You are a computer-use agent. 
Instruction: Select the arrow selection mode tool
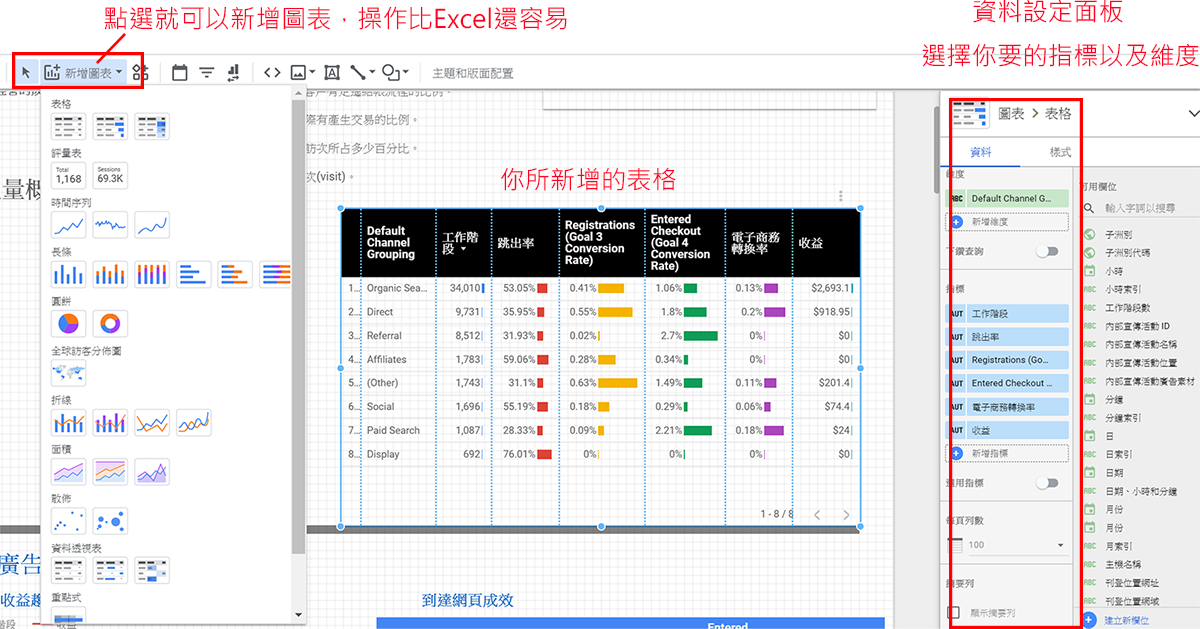[26, 72]
